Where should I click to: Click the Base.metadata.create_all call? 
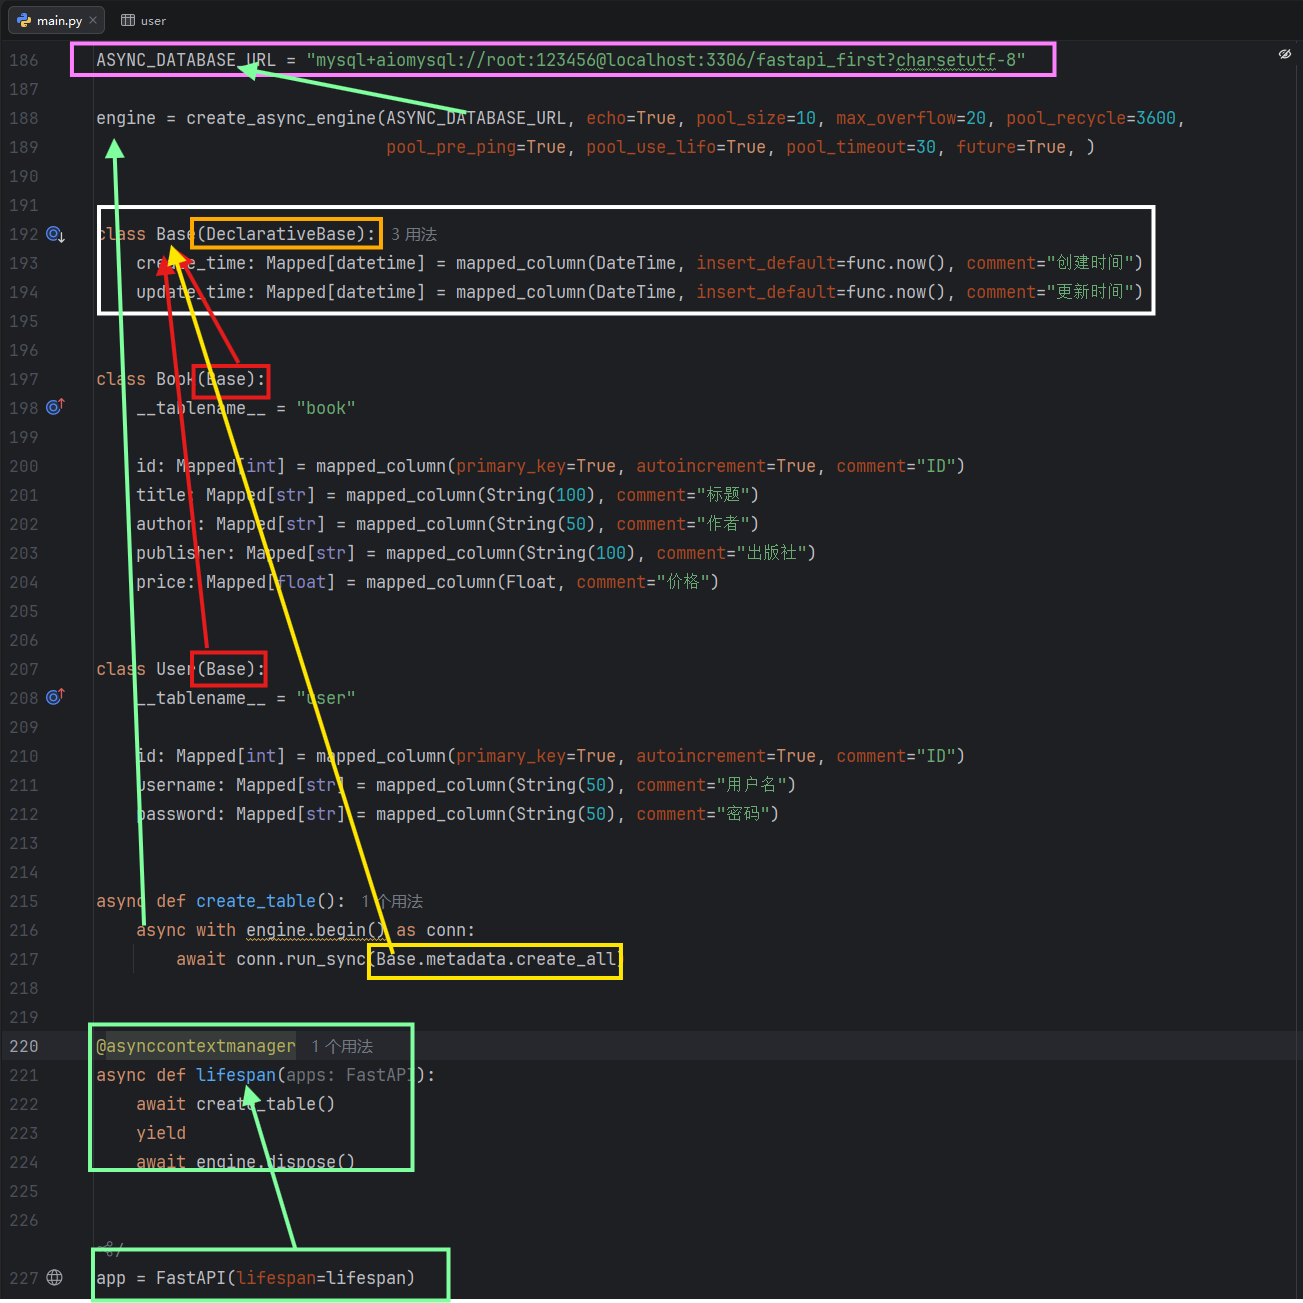pyautogui.click(x=496, y=959)
